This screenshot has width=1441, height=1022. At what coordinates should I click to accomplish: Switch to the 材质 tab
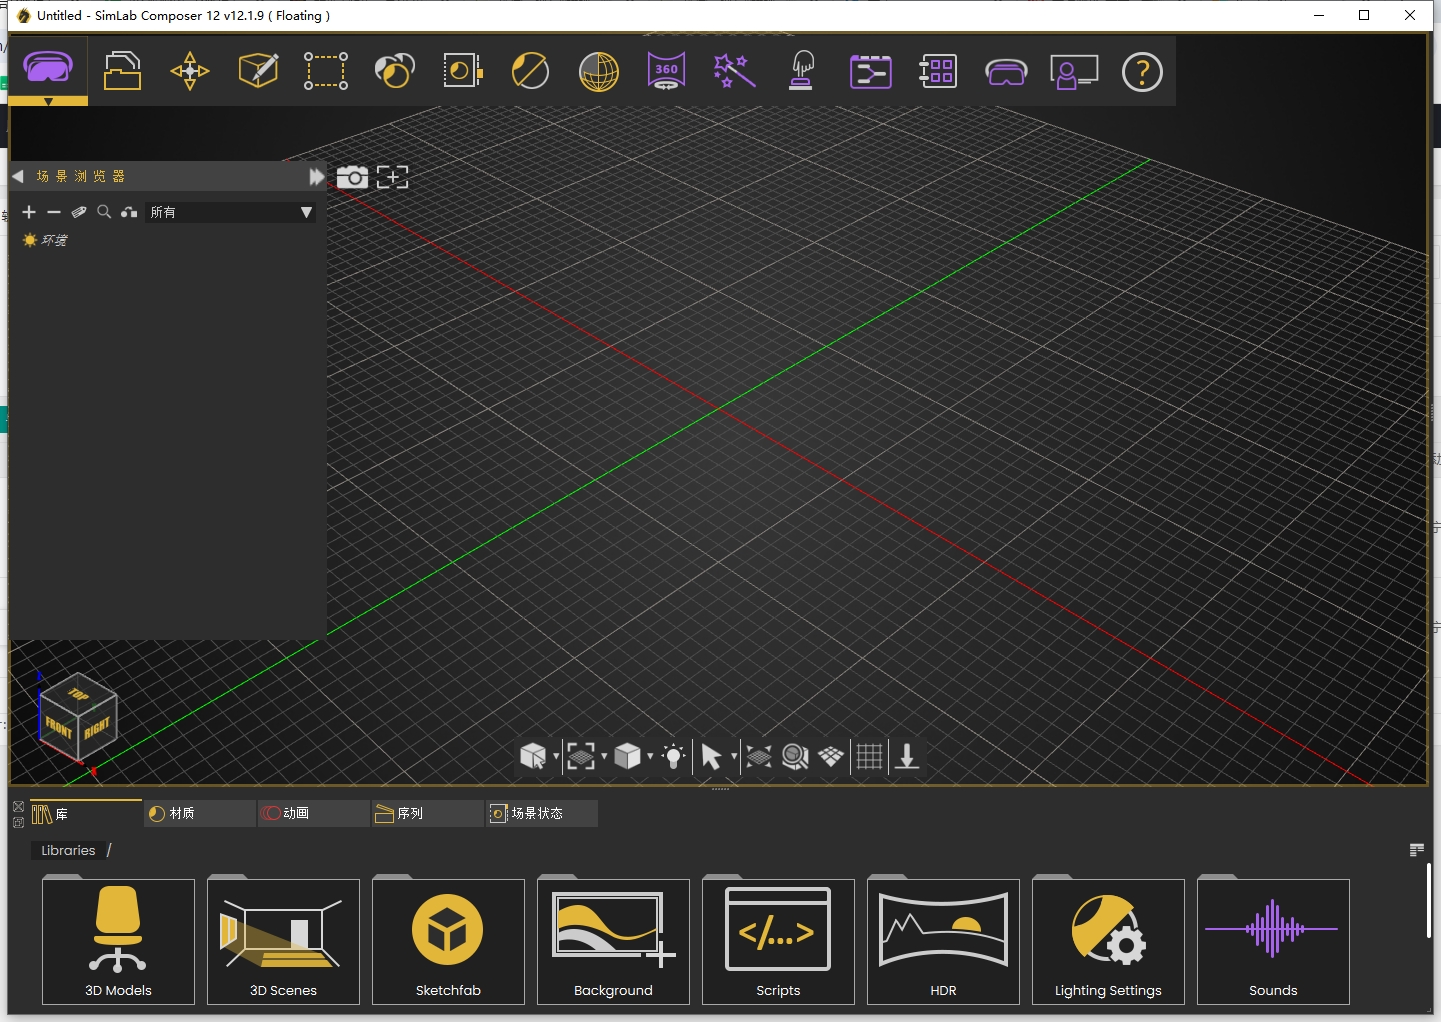[199, 813]
